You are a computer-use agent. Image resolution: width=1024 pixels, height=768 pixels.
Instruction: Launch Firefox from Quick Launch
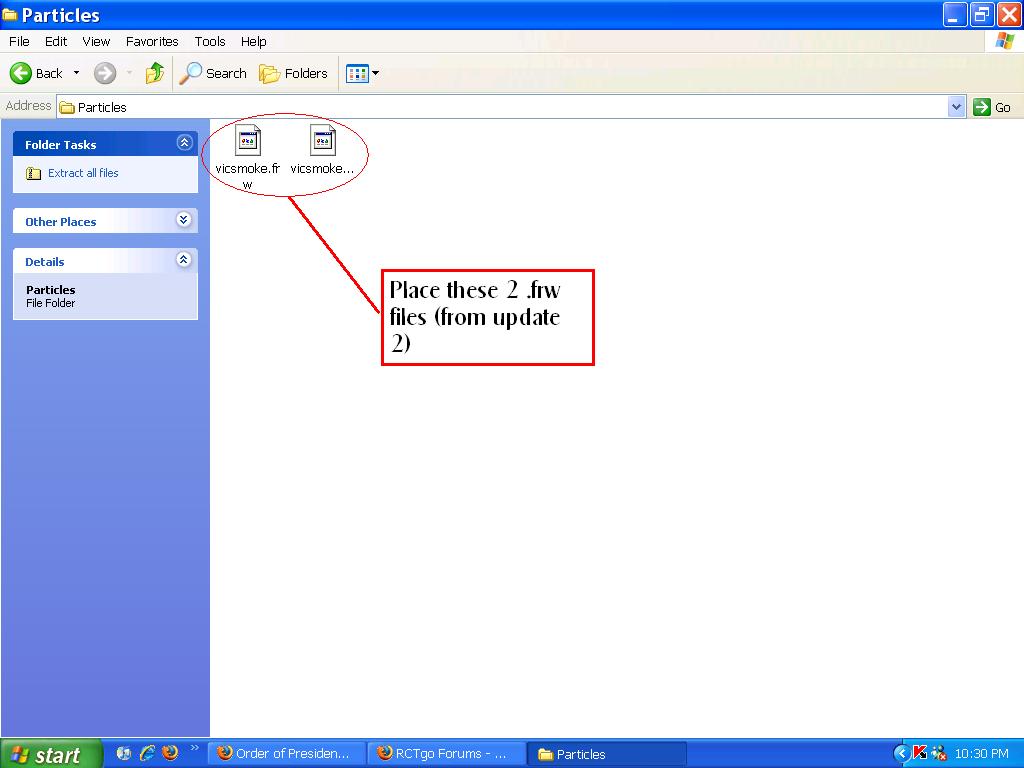[x=170, y=753]
